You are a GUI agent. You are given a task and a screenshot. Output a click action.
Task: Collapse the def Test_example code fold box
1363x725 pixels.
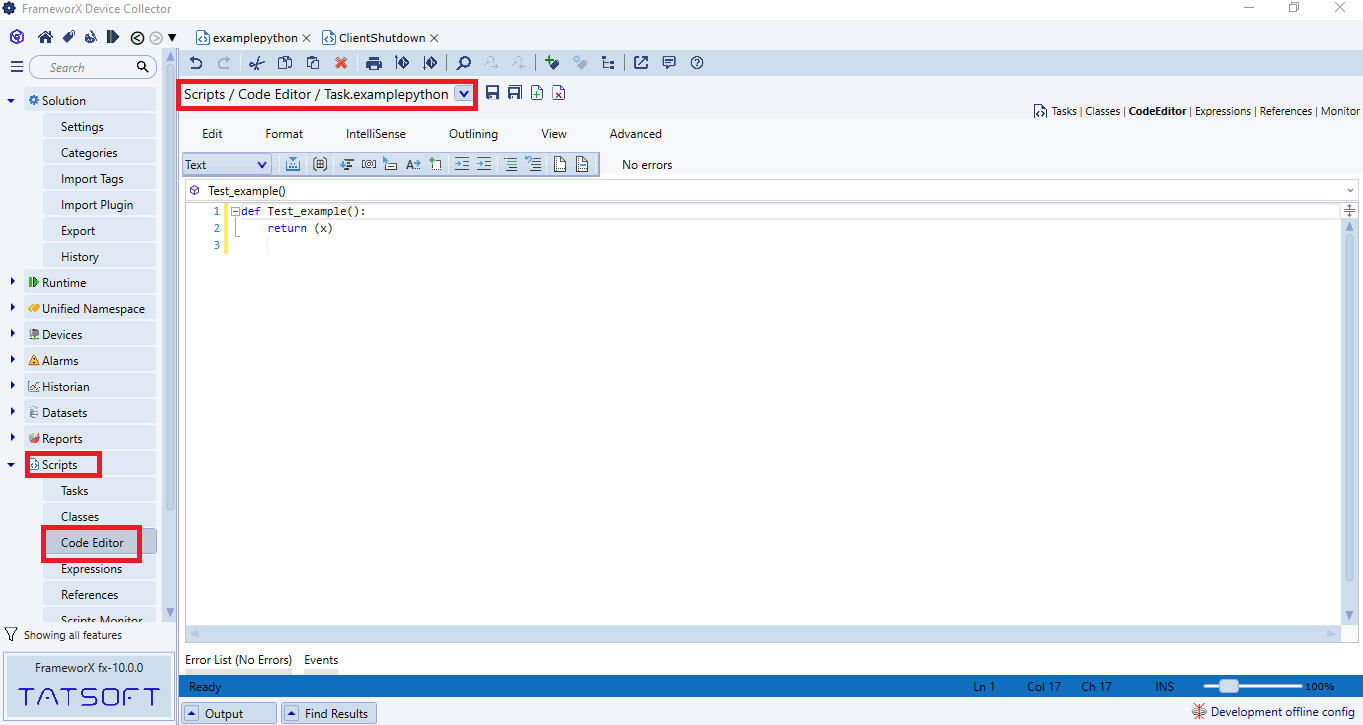click(x=235, y=212)
